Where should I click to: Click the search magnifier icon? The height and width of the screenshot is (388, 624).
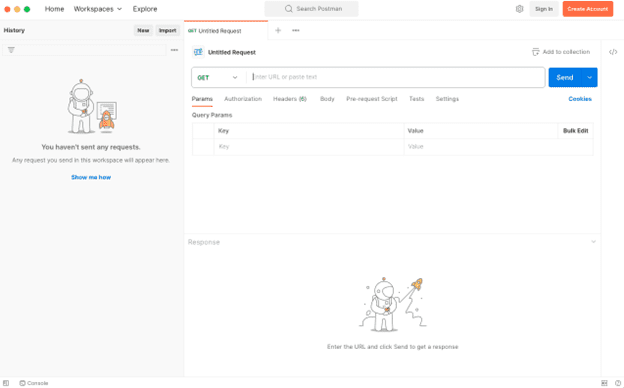pos(289,9)
